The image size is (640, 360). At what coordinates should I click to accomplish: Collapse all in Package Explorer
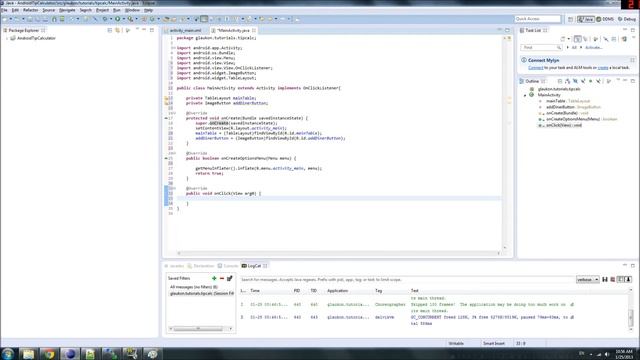pos(109,30)
